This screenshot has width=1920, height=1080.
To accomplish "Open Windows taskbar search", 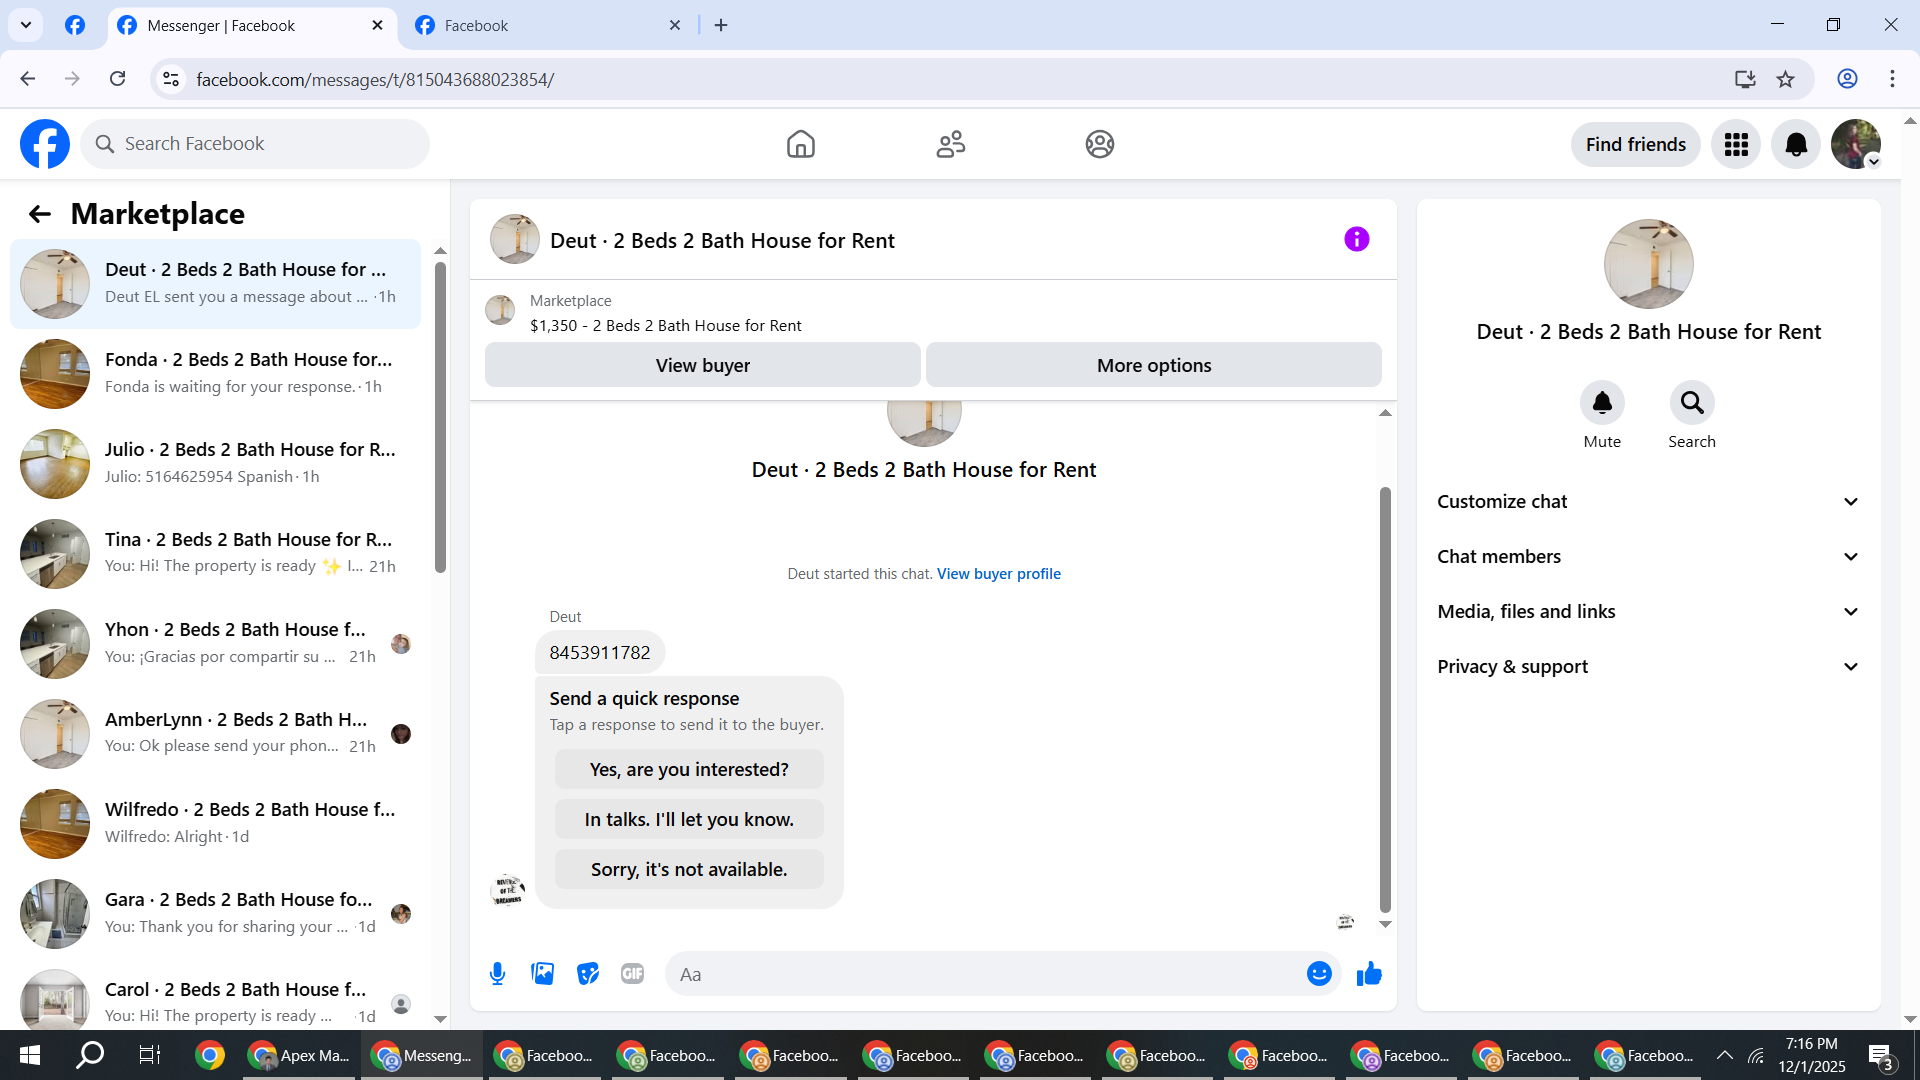I will (90, 1055).
